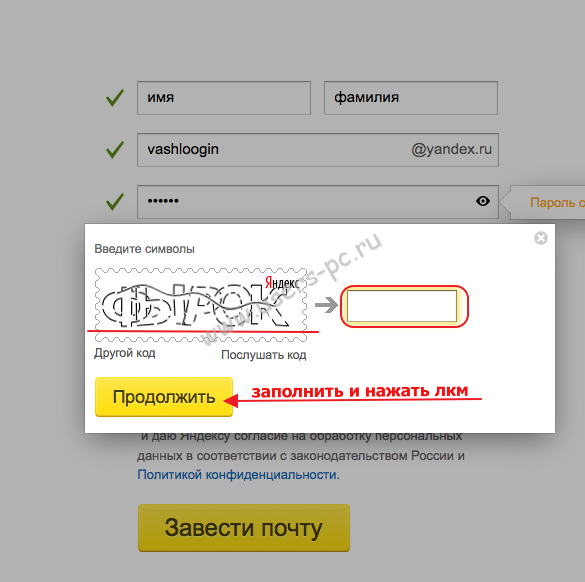Click the captcha image with distorted letters
This screenshot has height=582, width=585.
pos(201,305)
